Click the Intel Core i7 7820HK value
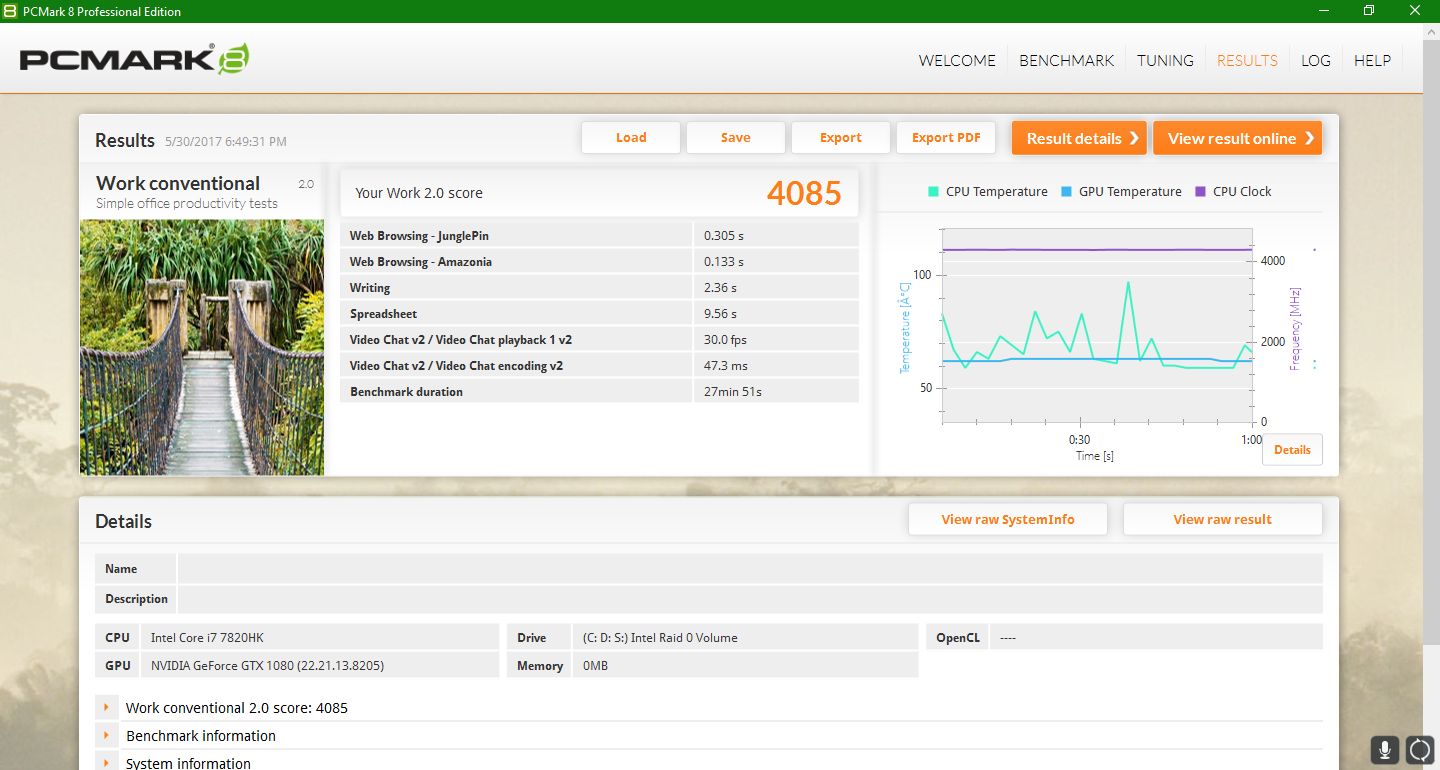 tap(207, 637)
